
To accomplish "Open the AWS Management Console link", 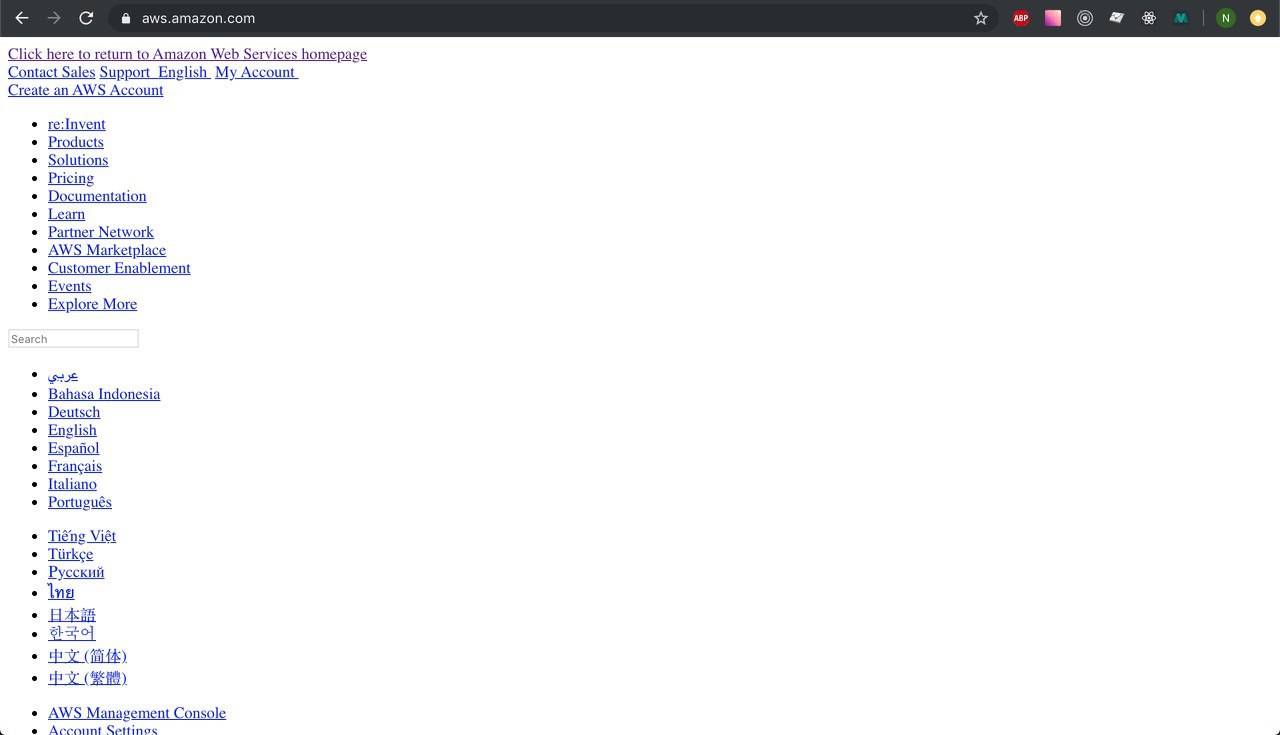I will (x=137, y=713).
